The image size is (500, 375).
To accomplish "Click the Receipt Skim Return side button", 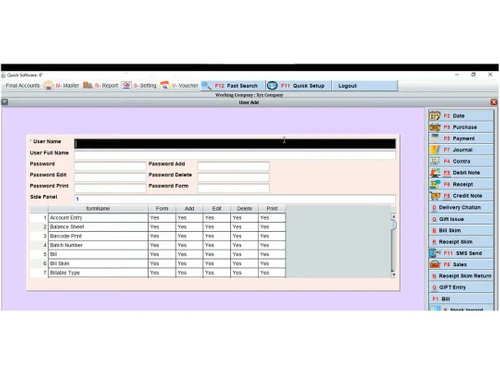I will (x=461, y=276).
